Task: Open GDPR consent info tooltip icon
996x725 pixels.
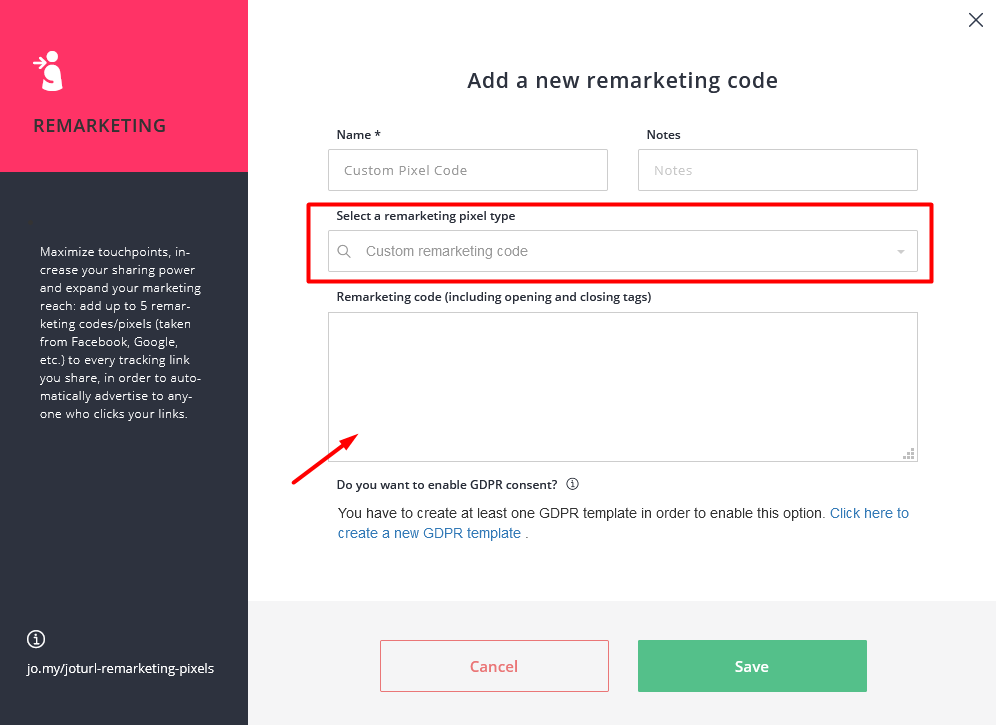Action: click(572, 484)
